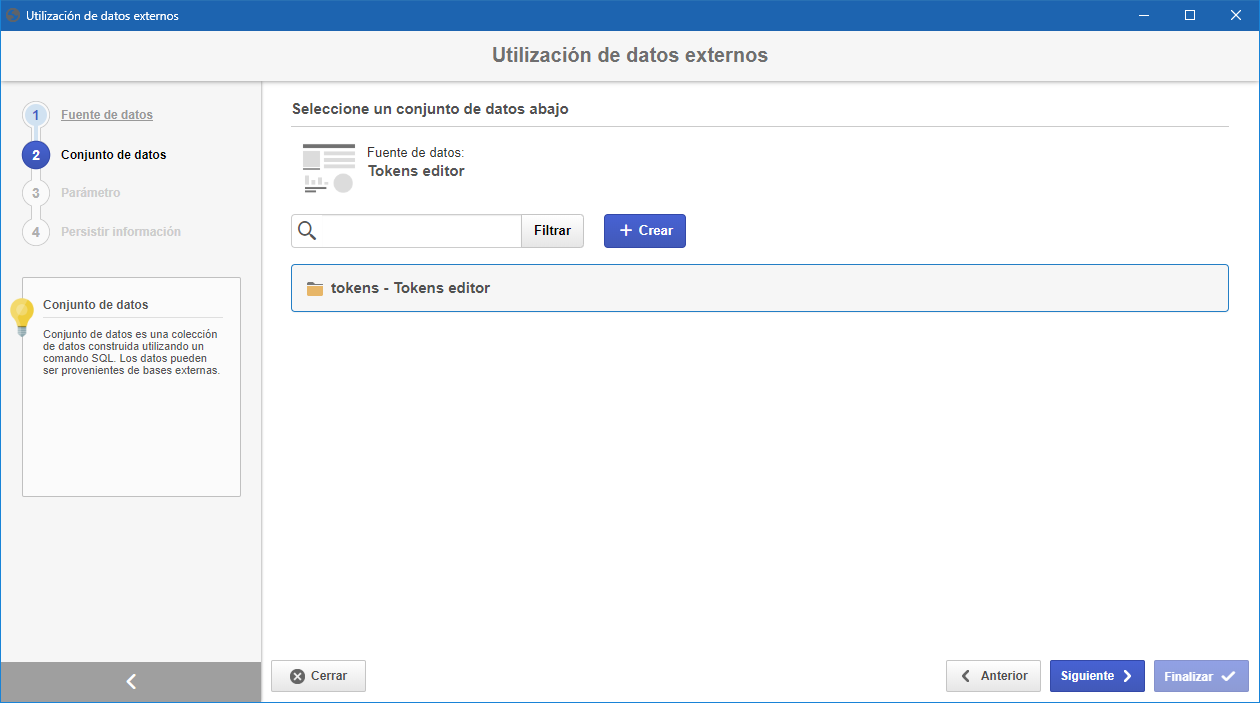The width and height of the screenshot is (1260, 703).
Task: Click the data source report icon
Action: coord(329,168)
